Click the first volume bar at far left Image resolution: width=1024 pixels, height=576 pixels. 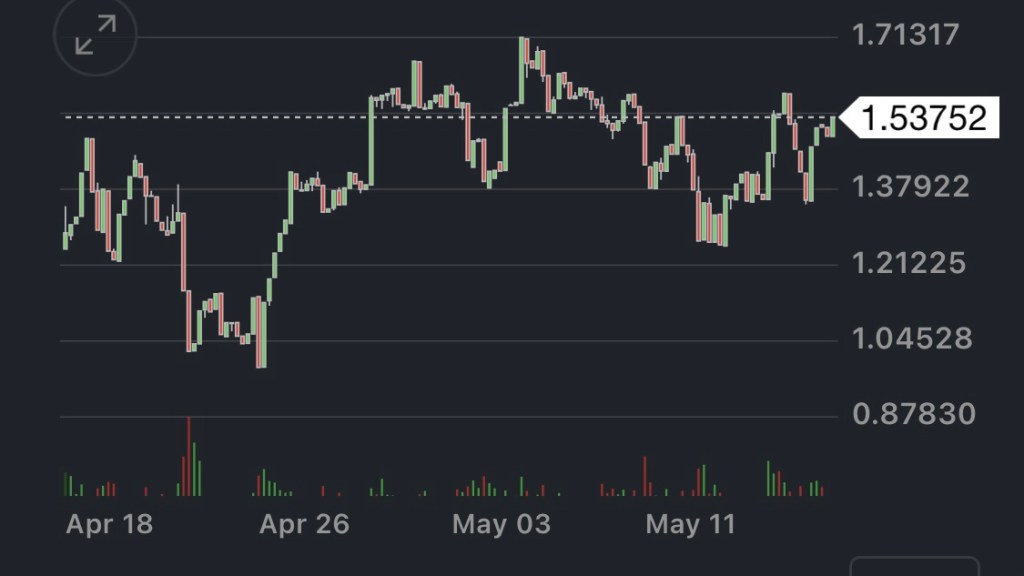click(x=65, y=485)
